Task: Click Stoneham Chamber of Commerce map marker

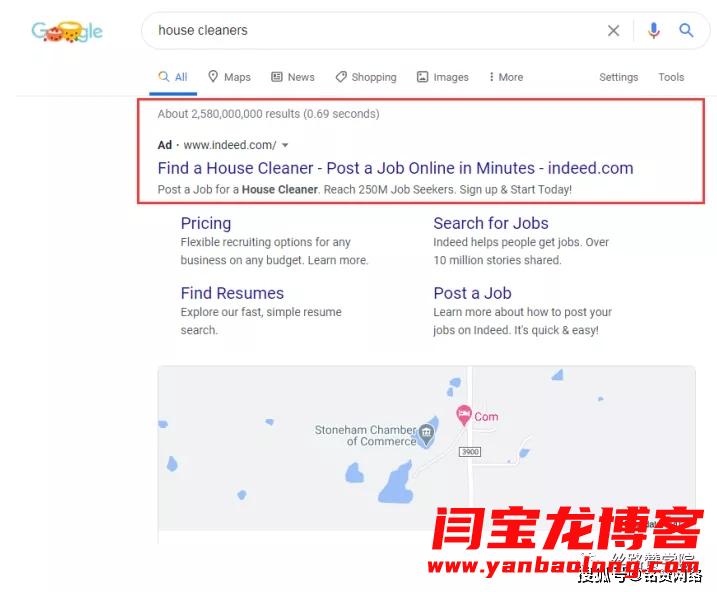Action: click(x=427, y=434)
